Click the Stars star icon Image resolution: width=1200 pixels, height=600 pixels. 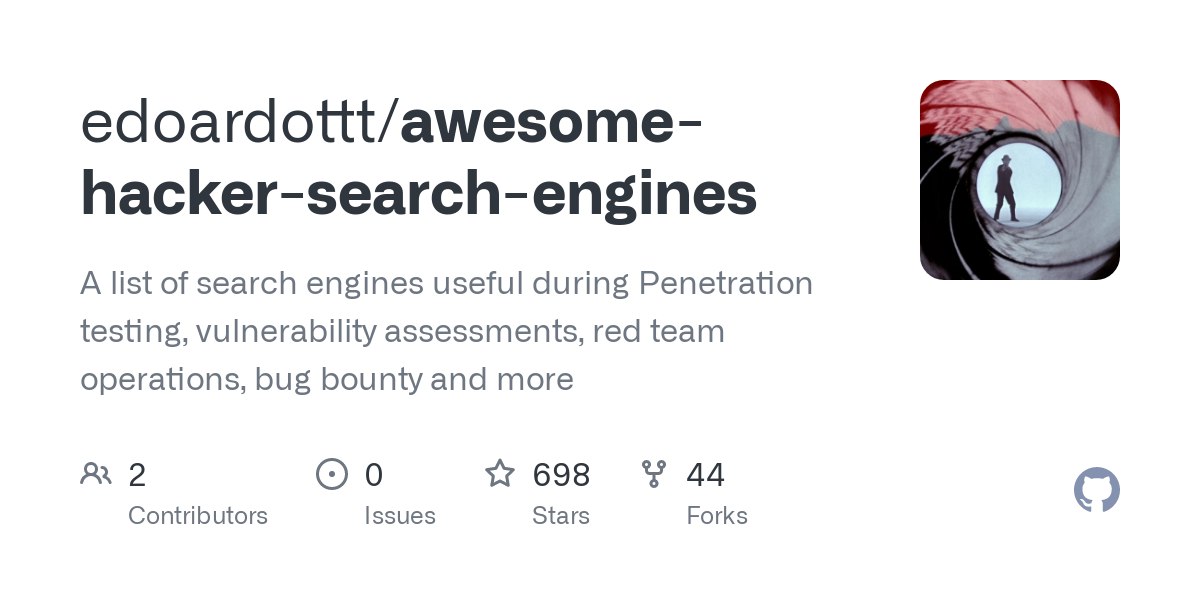[500, 473]
